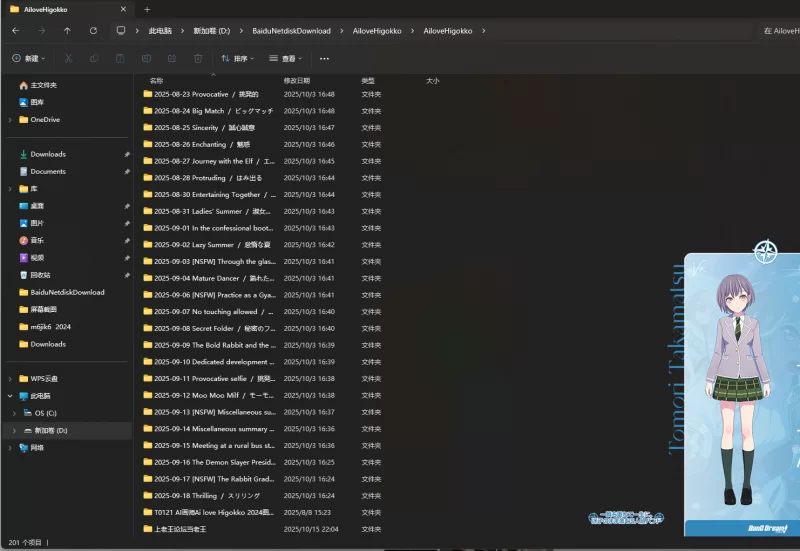Select folder 2025-08-25 Sincerity
The width and height of the screenshot is (800, 551).
pyautogui.click(x=262, y=128)
